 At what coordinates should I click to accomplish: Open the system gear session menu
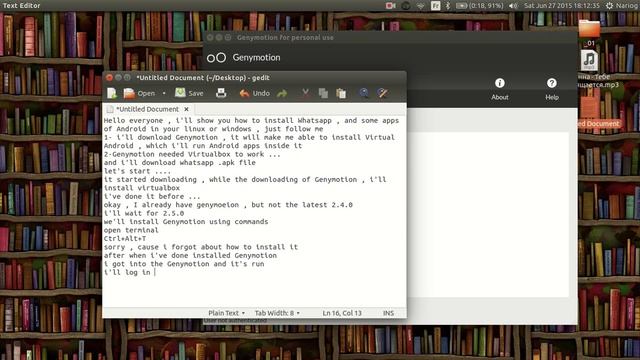(609, 6)
